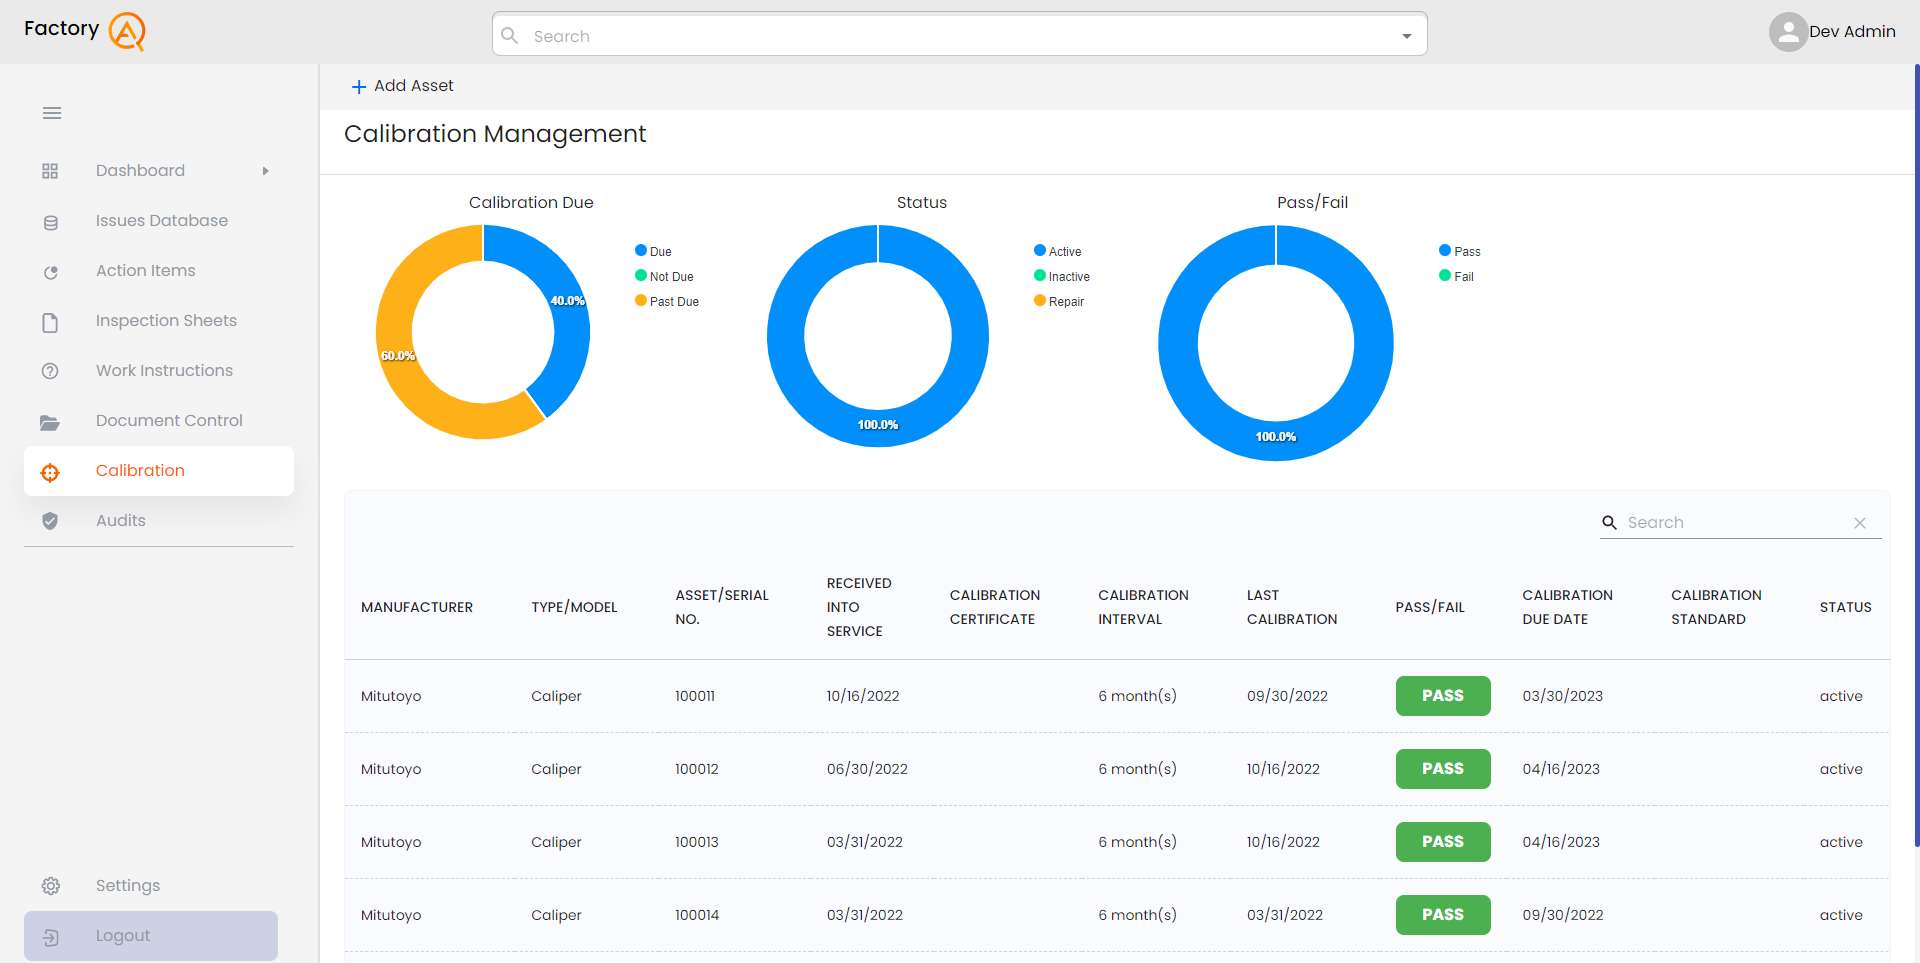Sort by LAST CALIBRATION column header

click(x=1292, y=607)
